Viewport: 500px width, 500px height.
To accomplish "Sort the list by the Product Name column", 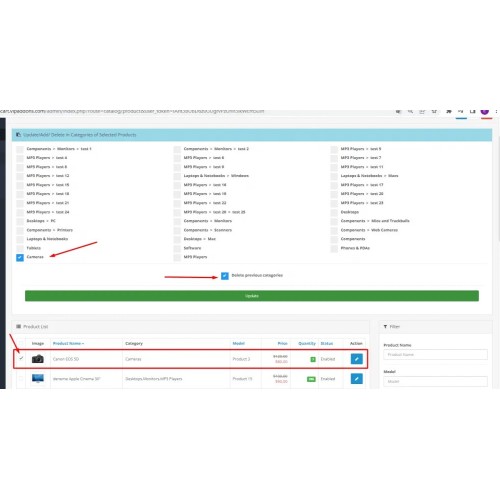I will pos(68,343).
